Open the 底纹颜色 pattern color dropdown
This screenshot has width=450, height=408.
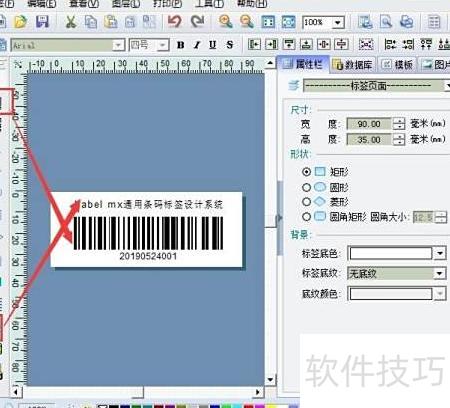(440, 294)
